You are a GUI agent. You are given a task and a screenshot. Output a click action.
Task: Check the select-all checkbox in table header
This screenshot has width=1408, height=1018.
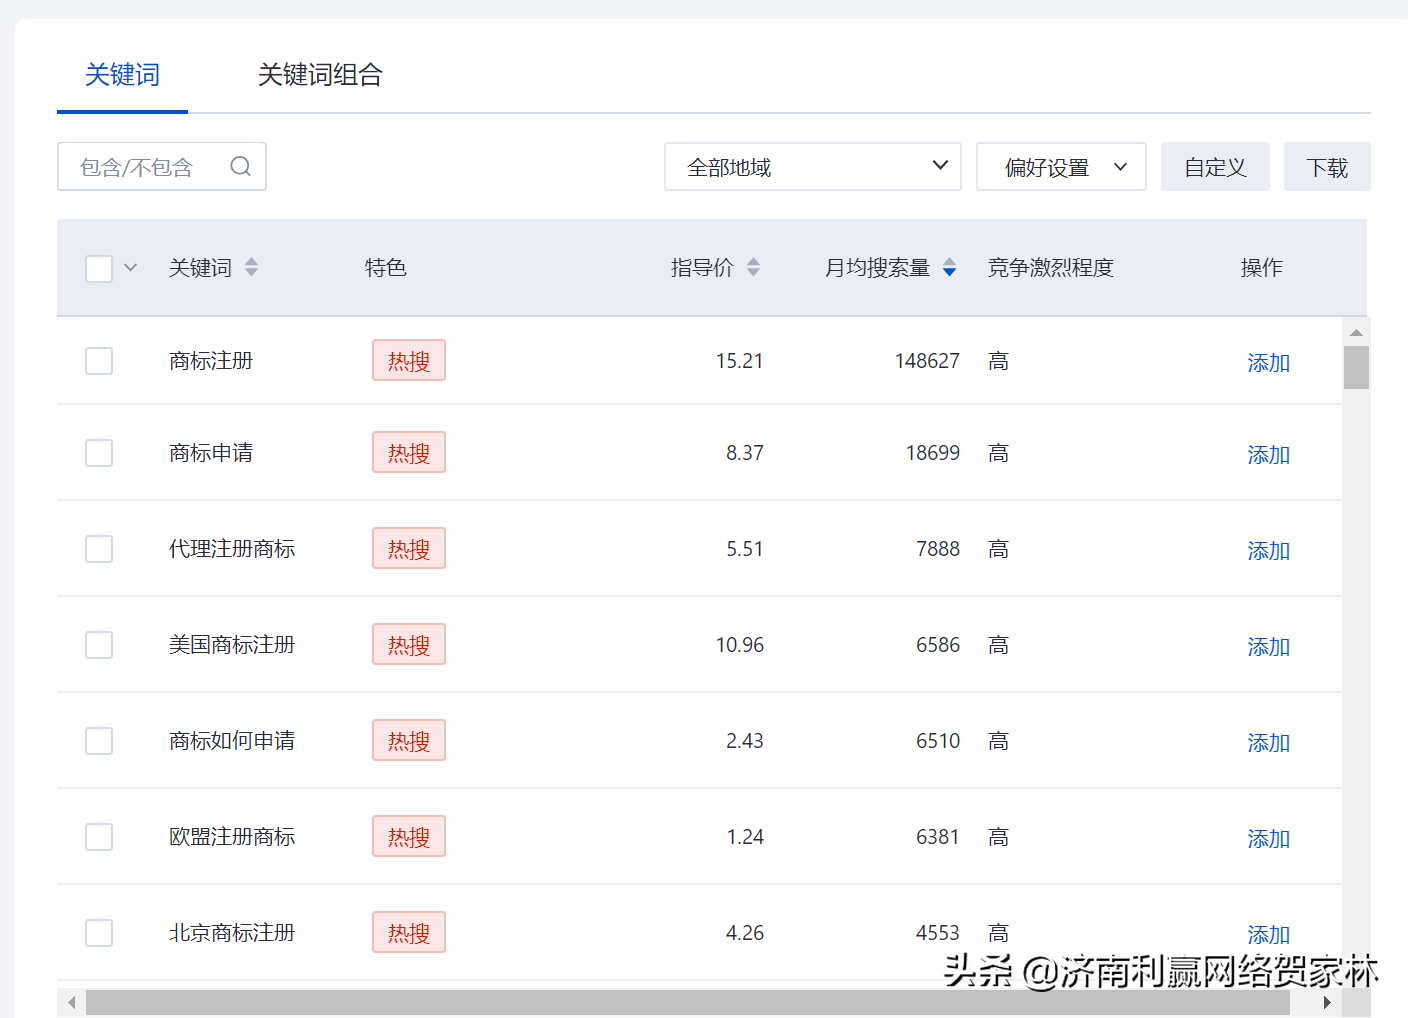(x=98, y=267)
